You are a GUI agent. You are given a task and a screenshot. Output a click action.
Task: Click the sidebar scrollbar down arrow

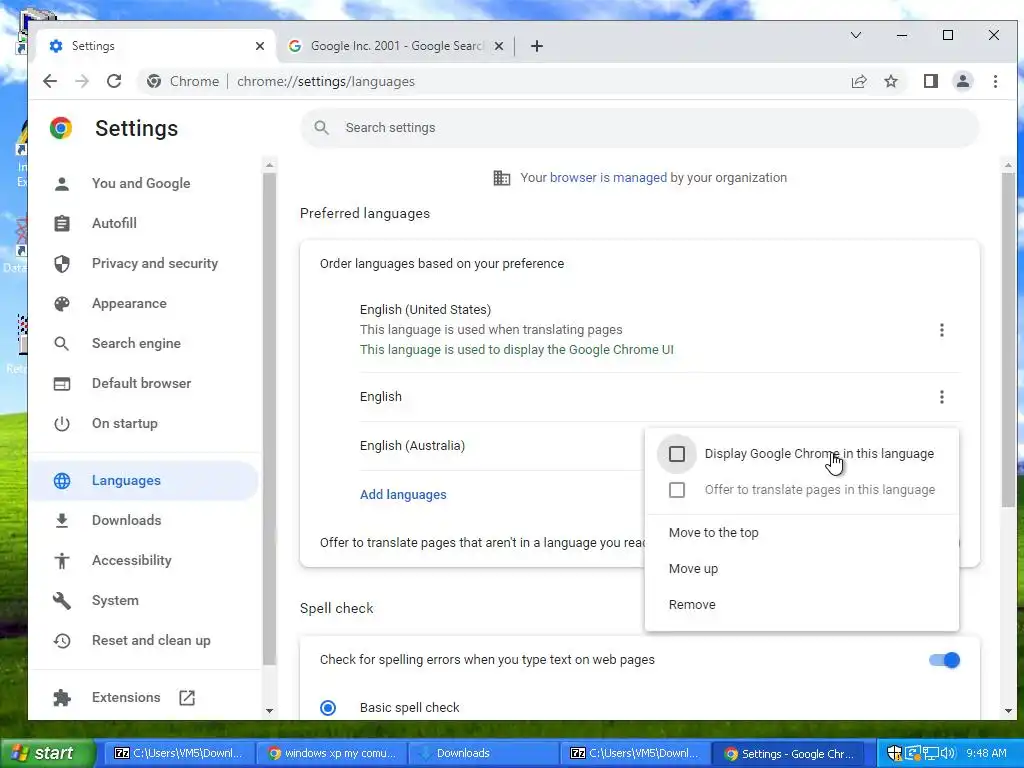click(x=269, y=711)
